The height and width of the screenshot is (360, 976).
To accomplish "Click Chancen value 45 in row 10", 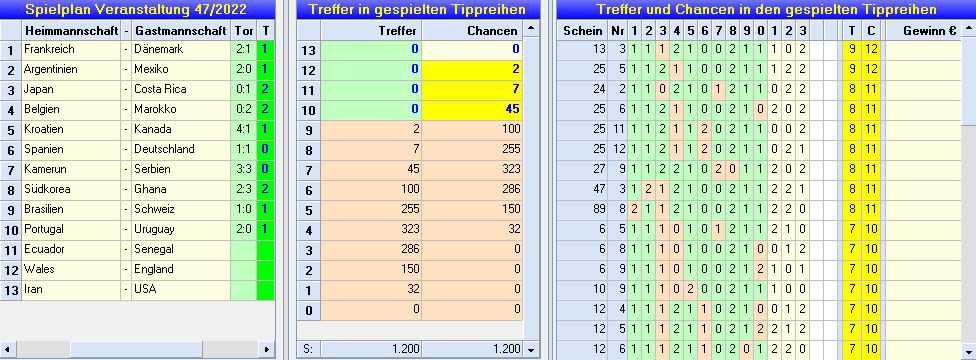I will pos(472,109).
